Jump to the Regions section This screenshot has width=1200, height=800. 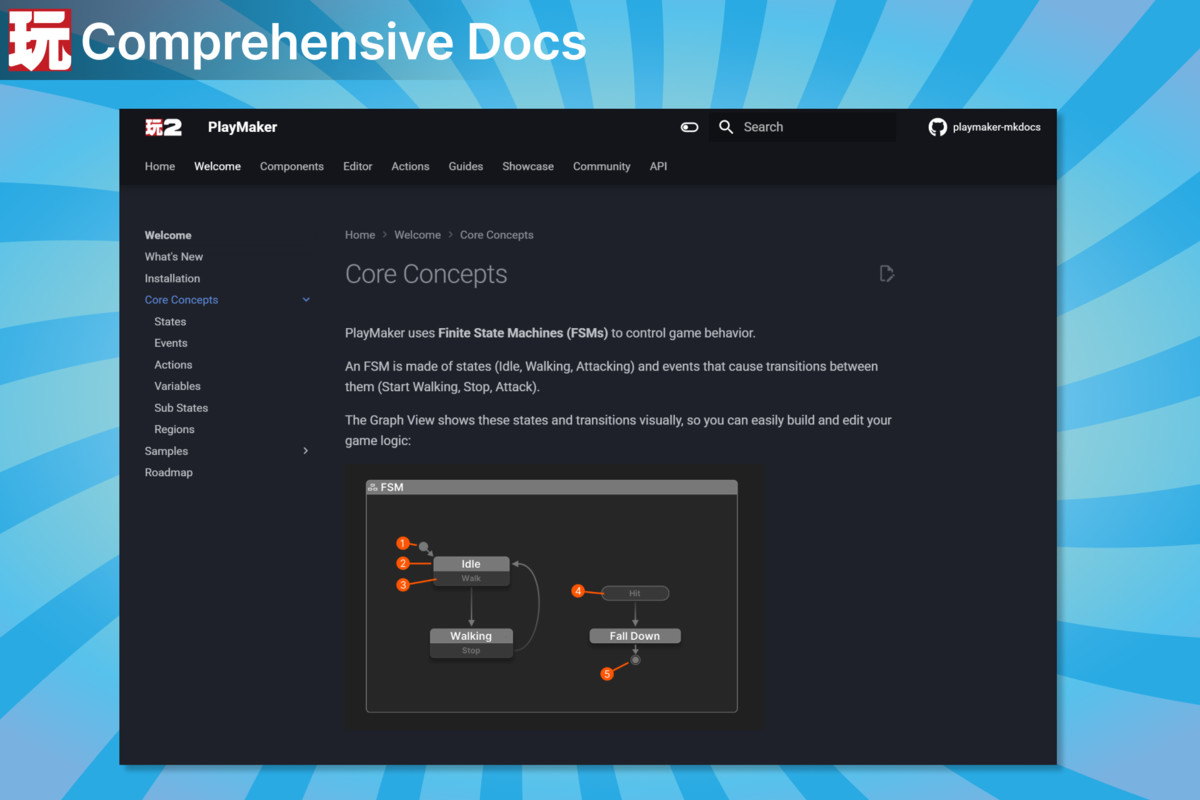pos(174,429)
